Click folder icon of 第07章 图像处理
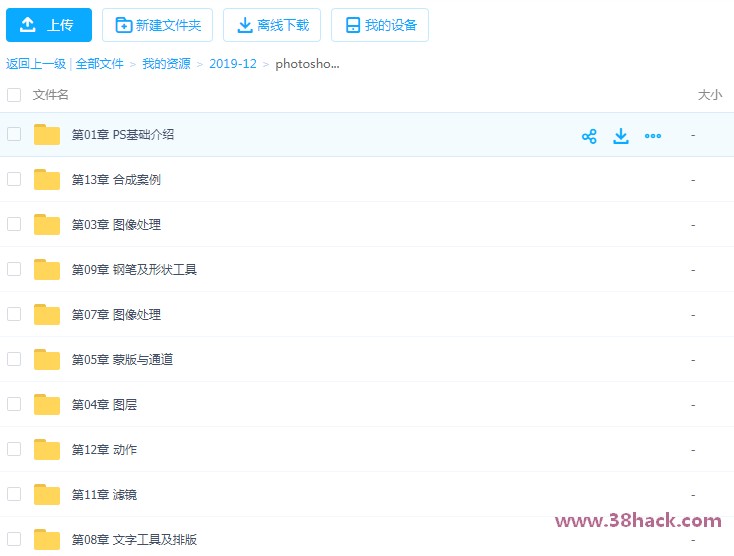The height and width of the screenshot is (556, 734). [x=47, y=314]
